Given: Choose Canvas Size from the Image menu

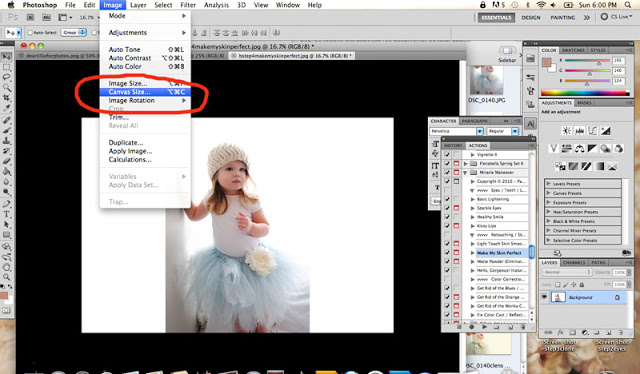Looking at the screenshot, I should (x=145, y=92).
